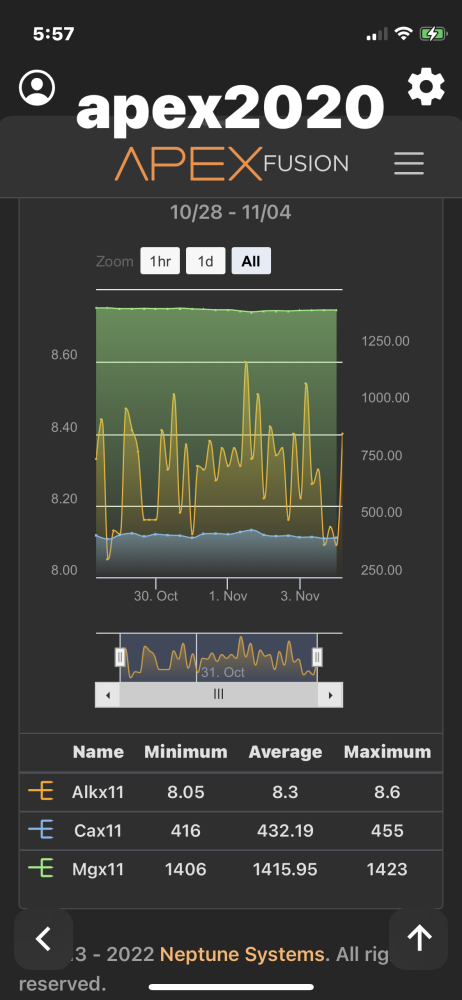Tap the APEX Fusion logo

pyautogui.click(x=232, y=163)
